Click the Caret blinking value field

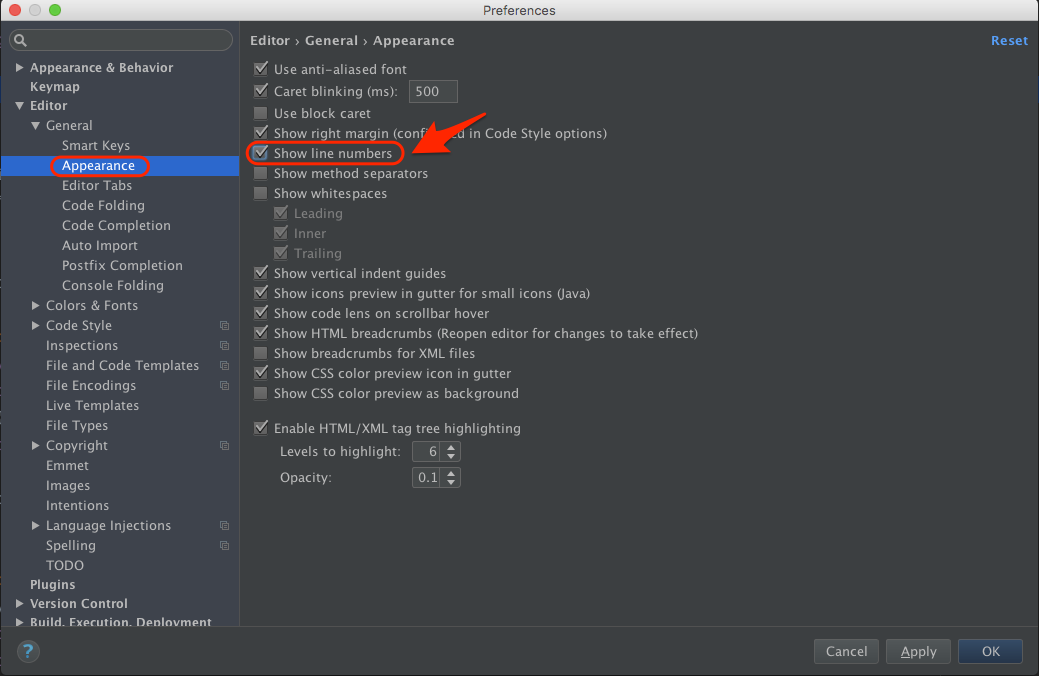pos(432,91)
